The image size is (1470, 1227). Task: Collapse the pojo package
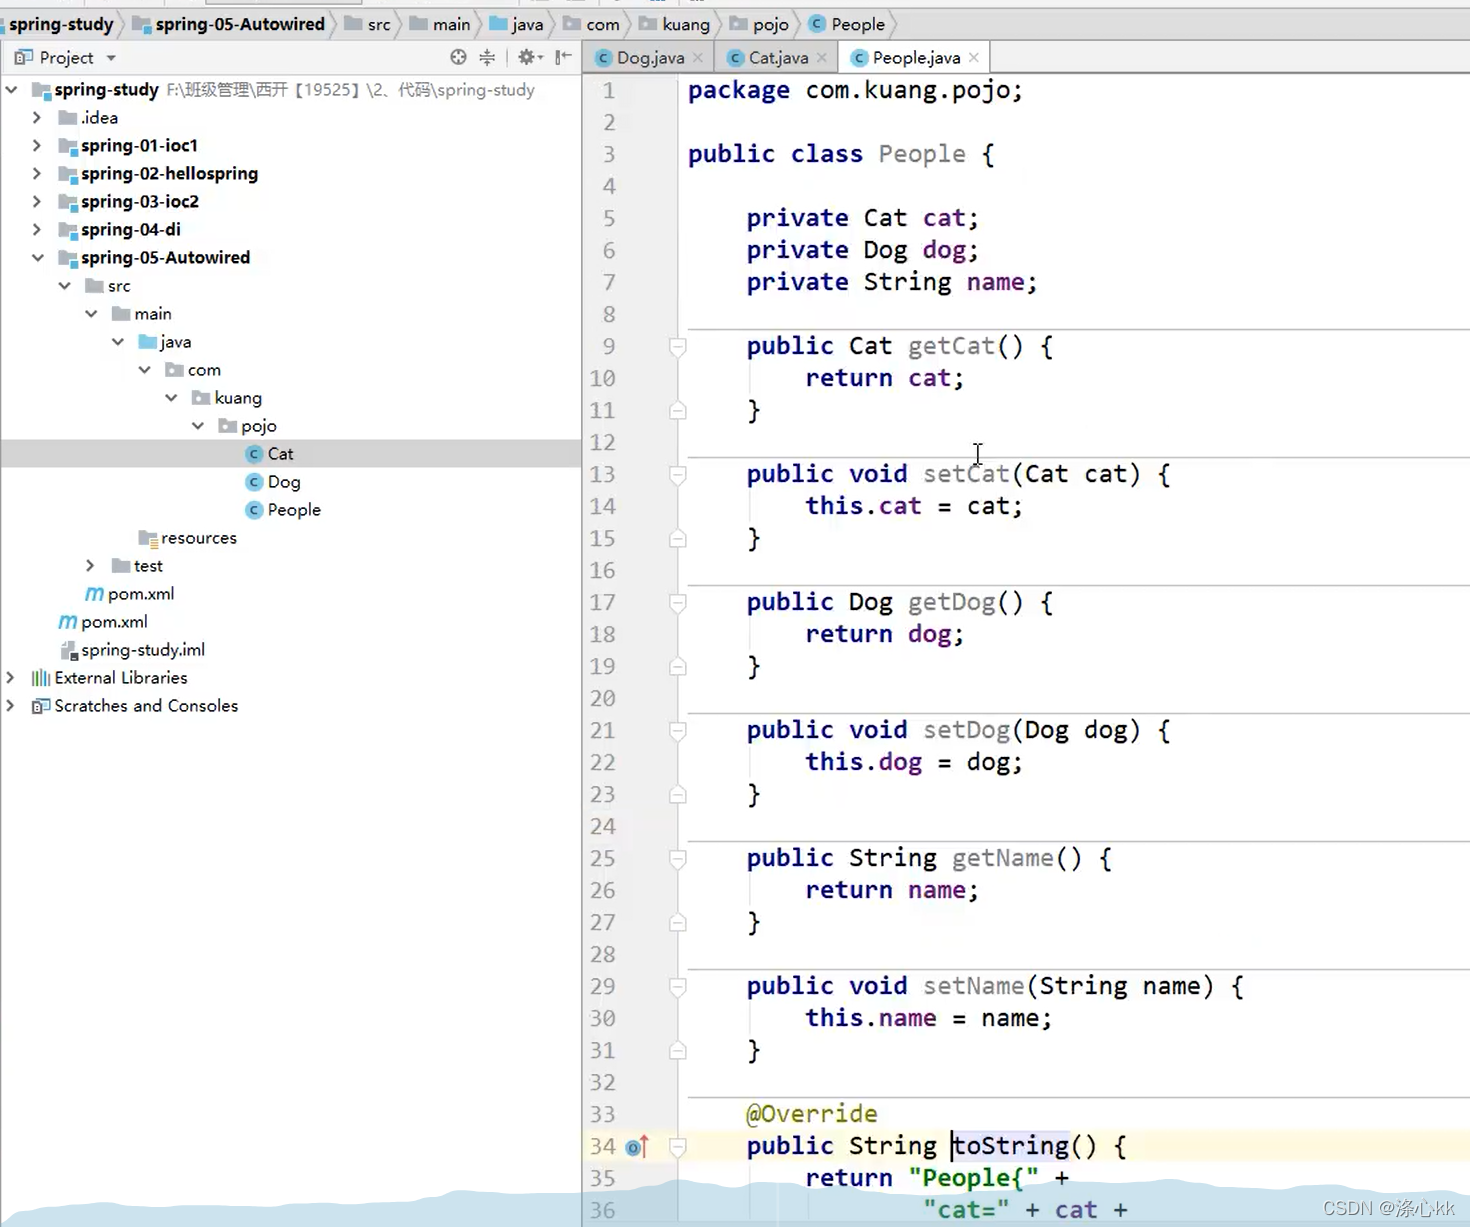point(198,426)
